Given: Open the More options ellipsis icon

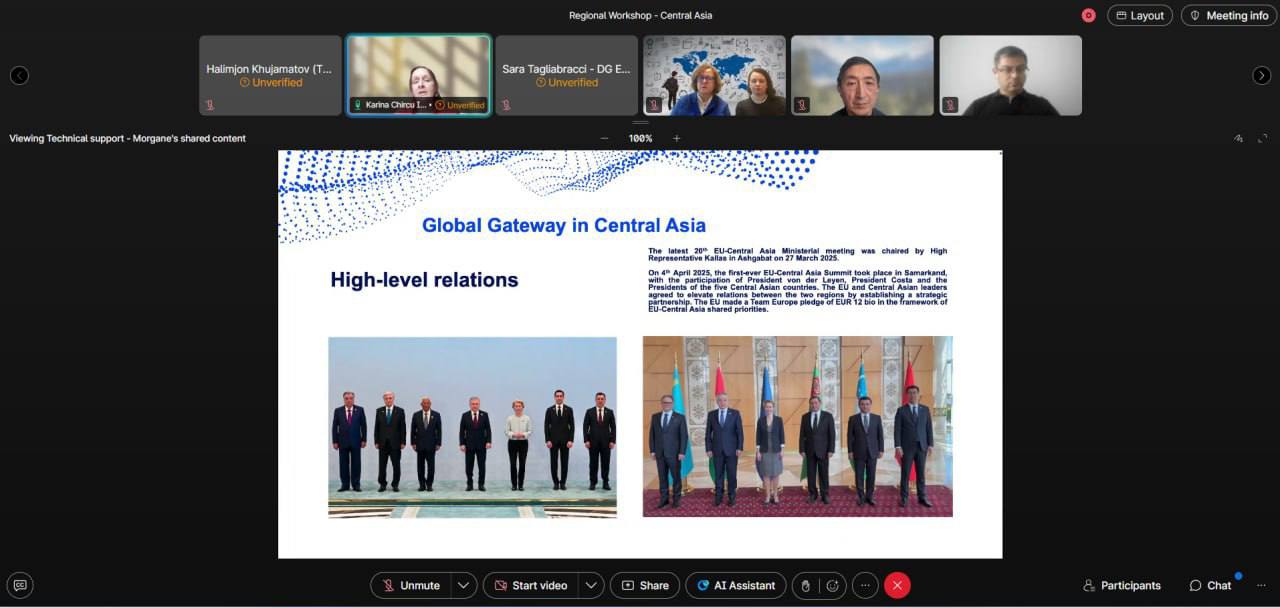Looking at the screenshot, I should pos(865,585).
